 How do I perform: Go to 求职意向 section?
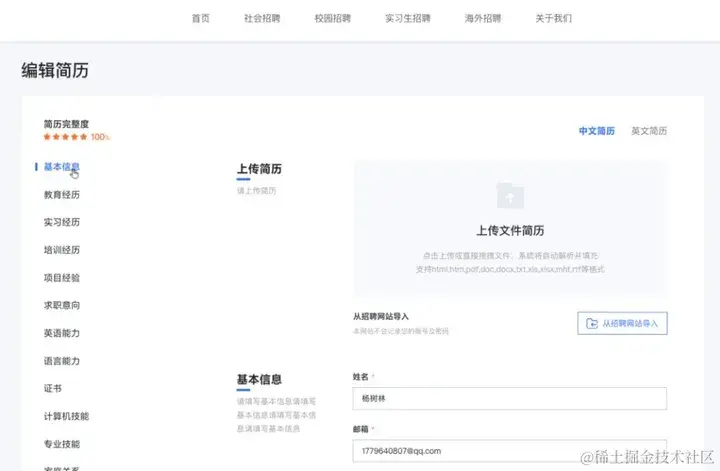(62, 305)
